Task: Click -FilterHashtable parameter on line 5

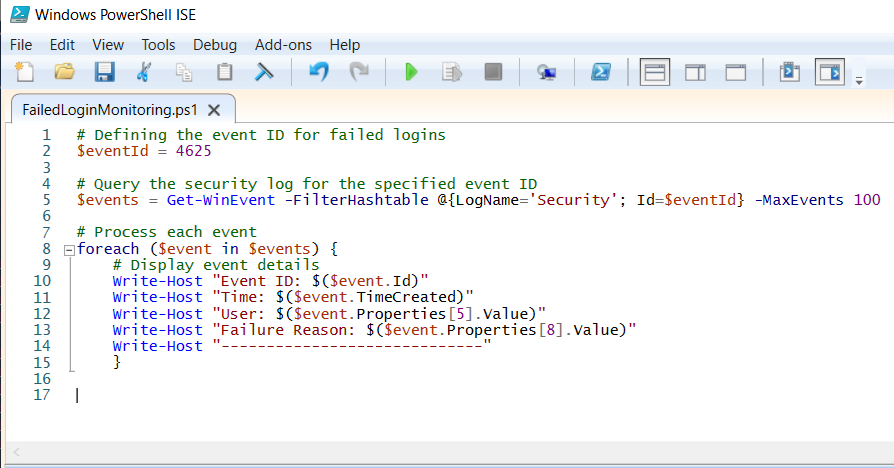Action: (x=357, y=200)
